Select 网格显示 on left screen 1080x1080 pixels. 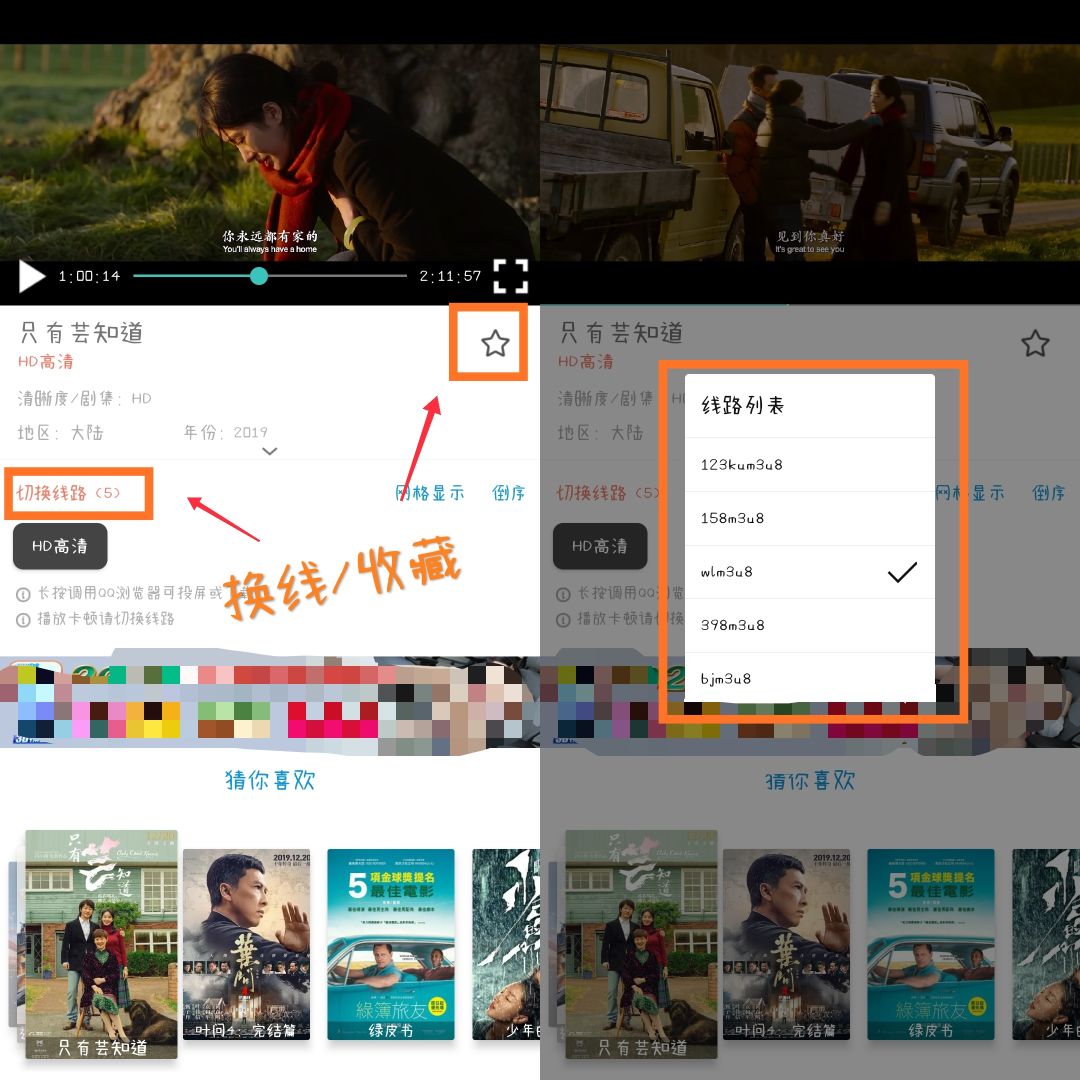(x=430, y=492)
